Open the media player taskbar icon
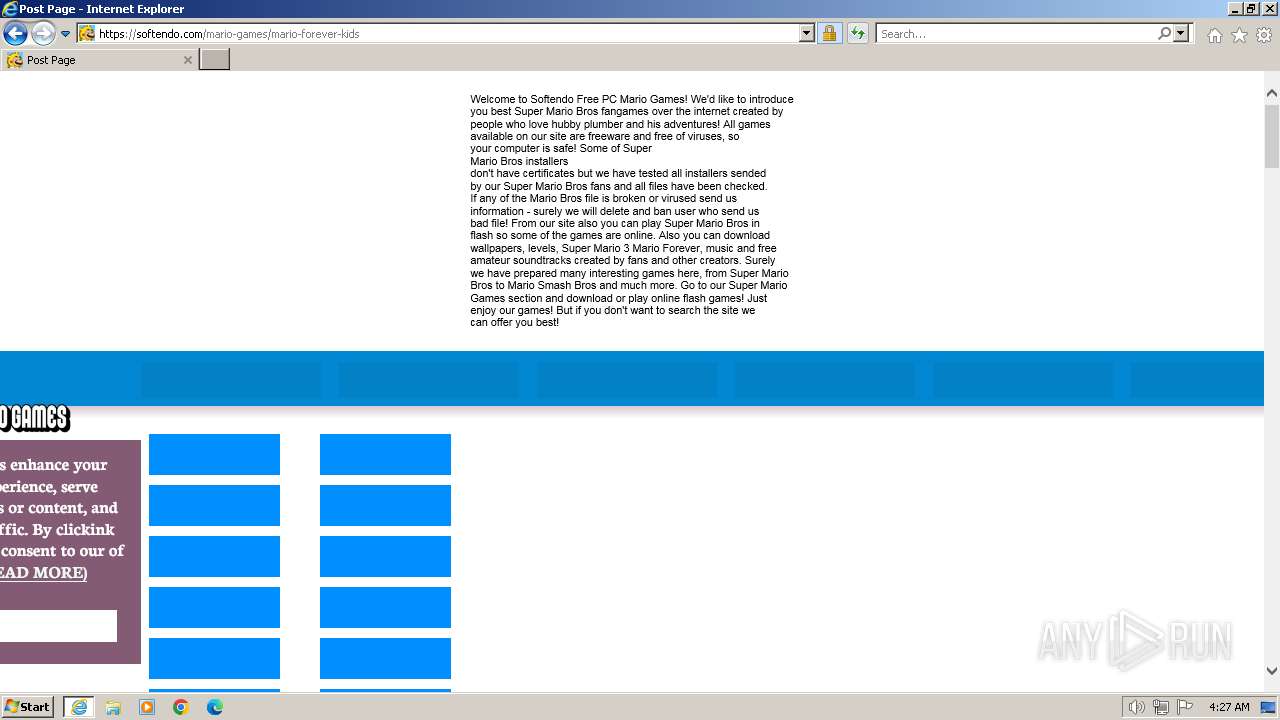 [x=147, y=707]
